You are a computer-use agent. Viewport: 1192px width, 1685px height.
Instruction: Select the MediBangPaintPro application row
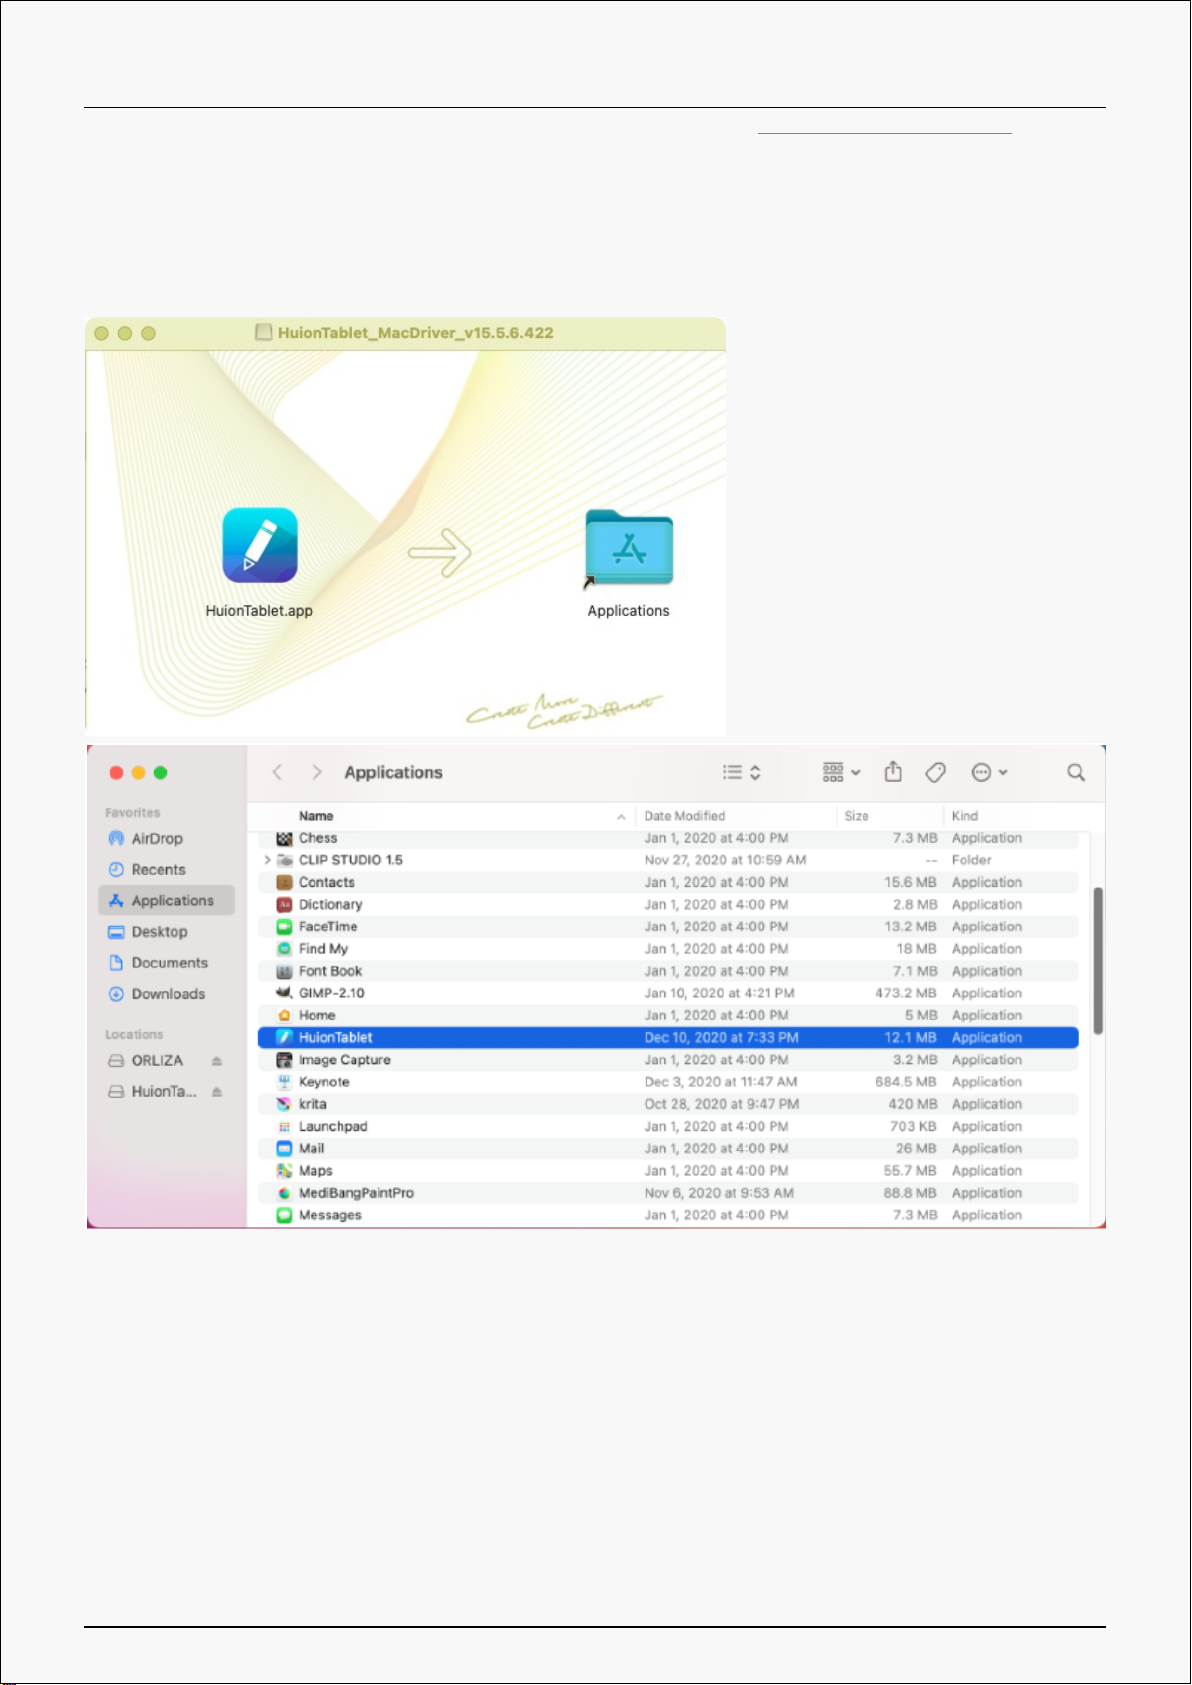pyautogui.click(x=668, y=1193)
